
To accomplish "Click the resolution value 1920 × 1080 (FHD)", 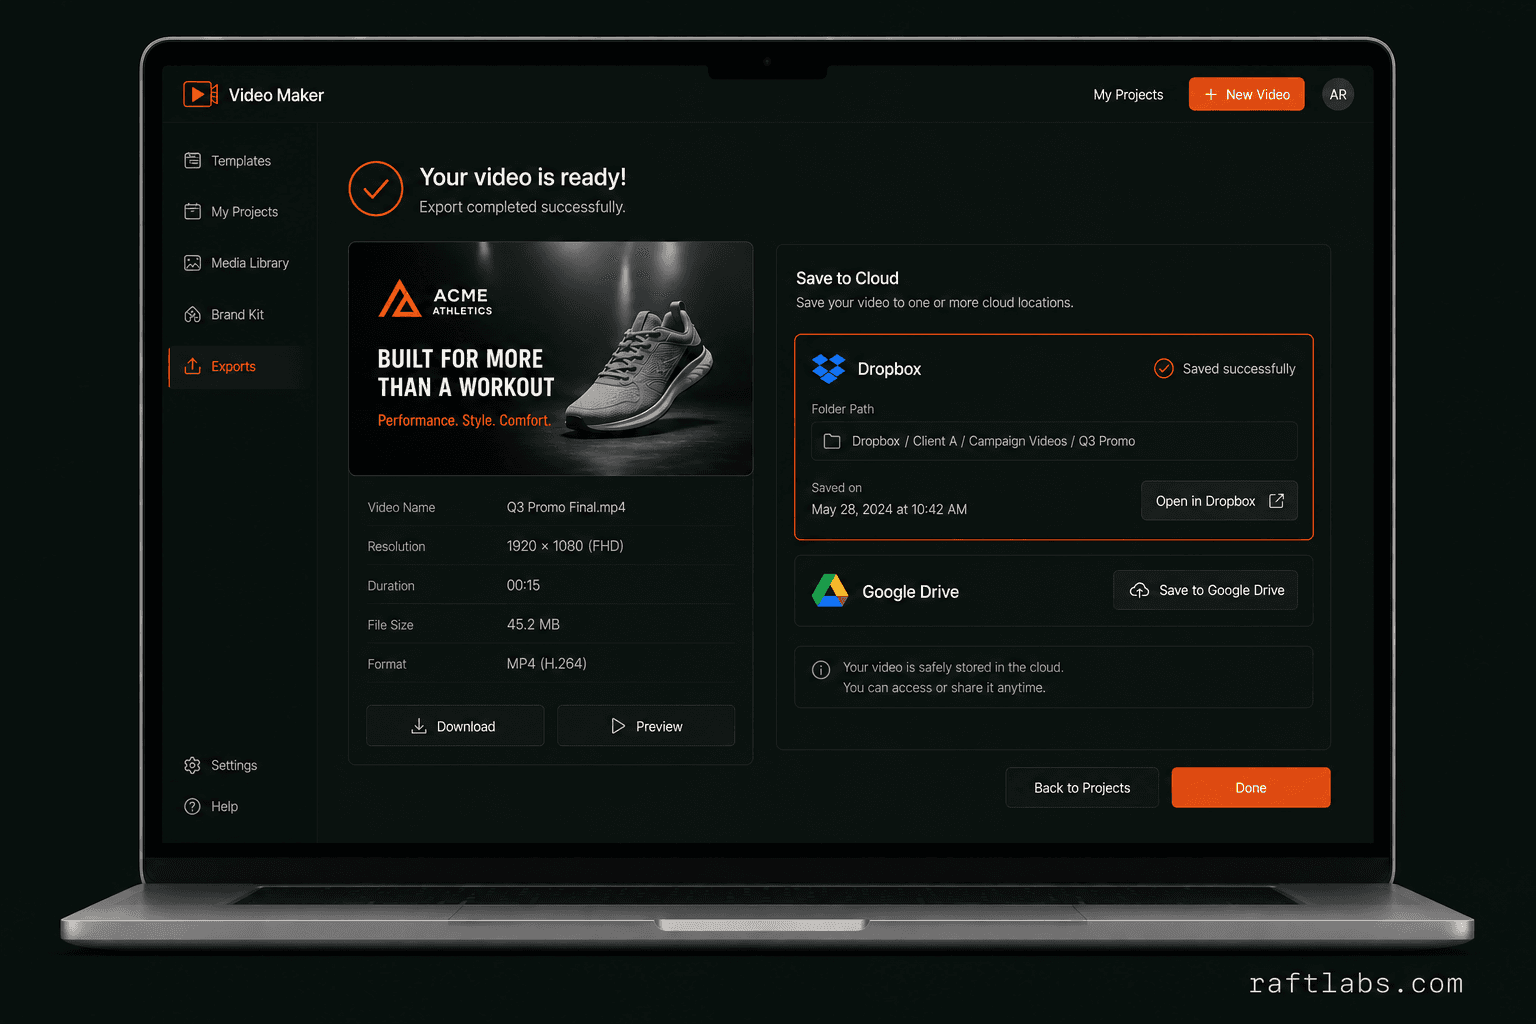I will (565, 546).
